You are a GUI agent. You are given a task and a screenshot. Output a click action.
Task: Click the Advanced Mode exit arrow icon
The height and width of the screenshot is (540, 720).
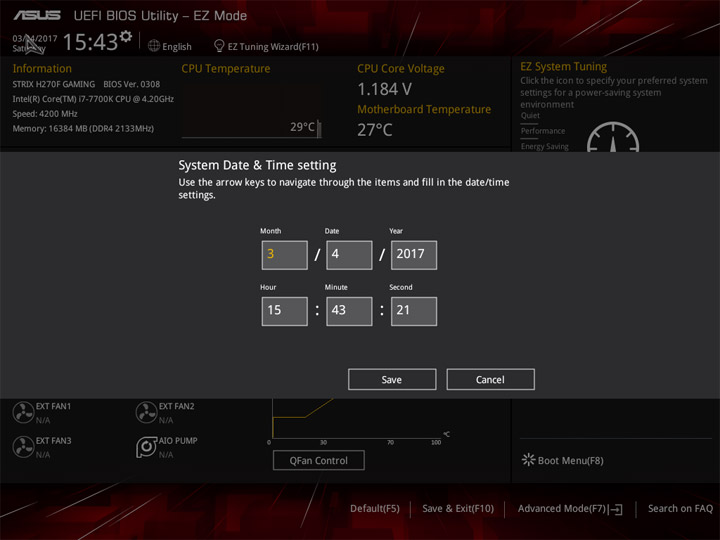click(x=615, y=509)
